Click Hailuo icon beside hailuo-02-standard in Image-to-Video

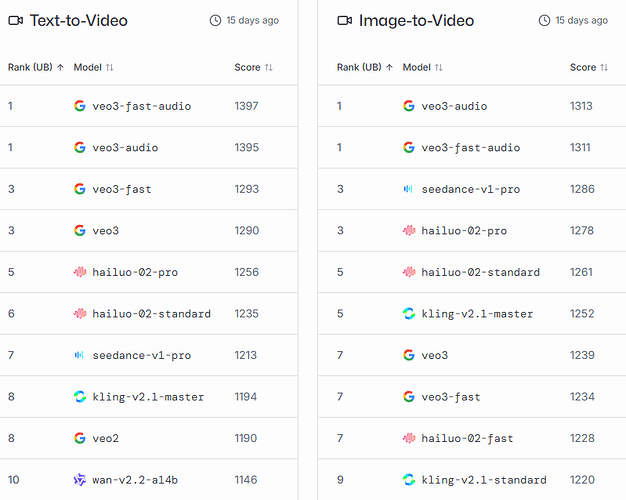click(409, 272)
